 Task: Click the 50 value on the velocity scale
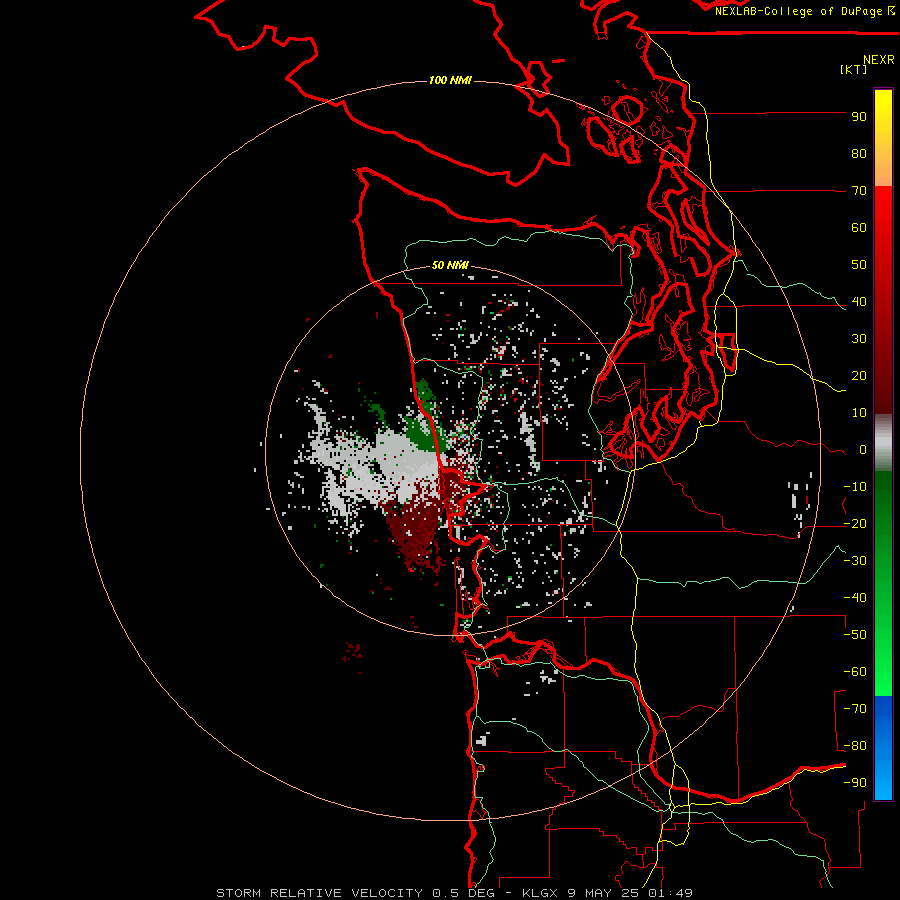pyautogui.click(x=859, y=265)
